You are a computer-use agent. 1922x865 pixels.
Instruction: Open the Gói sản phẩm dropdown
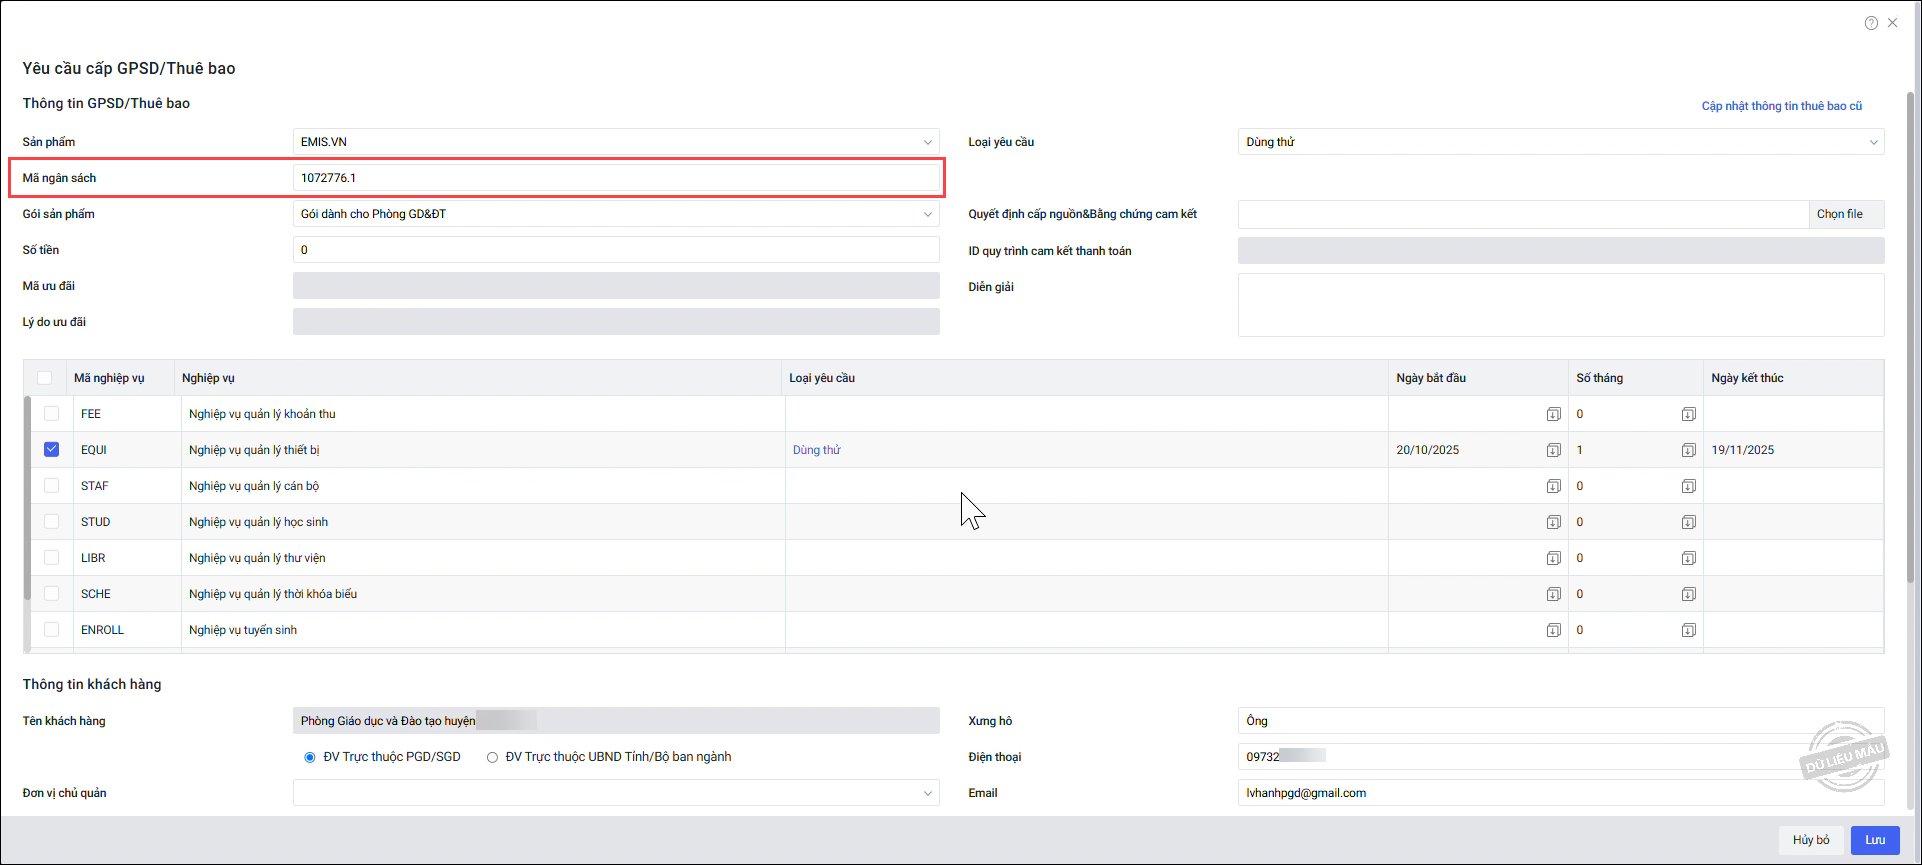tap(927, 214)
